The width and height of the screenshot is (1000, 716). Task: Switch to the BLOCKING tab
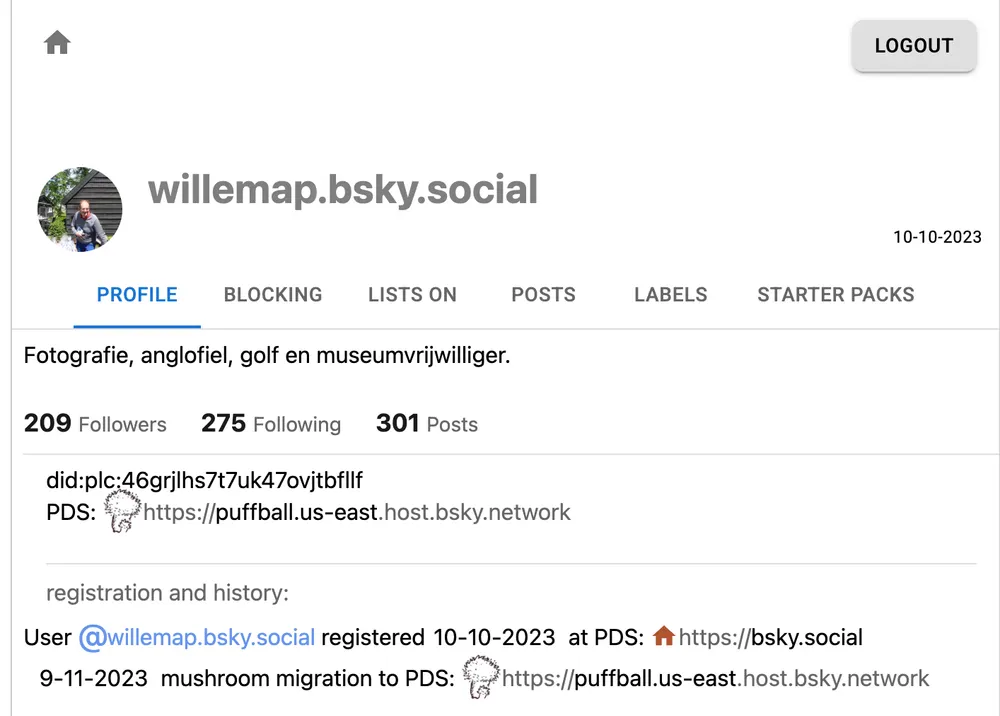(x=273, y=295)
